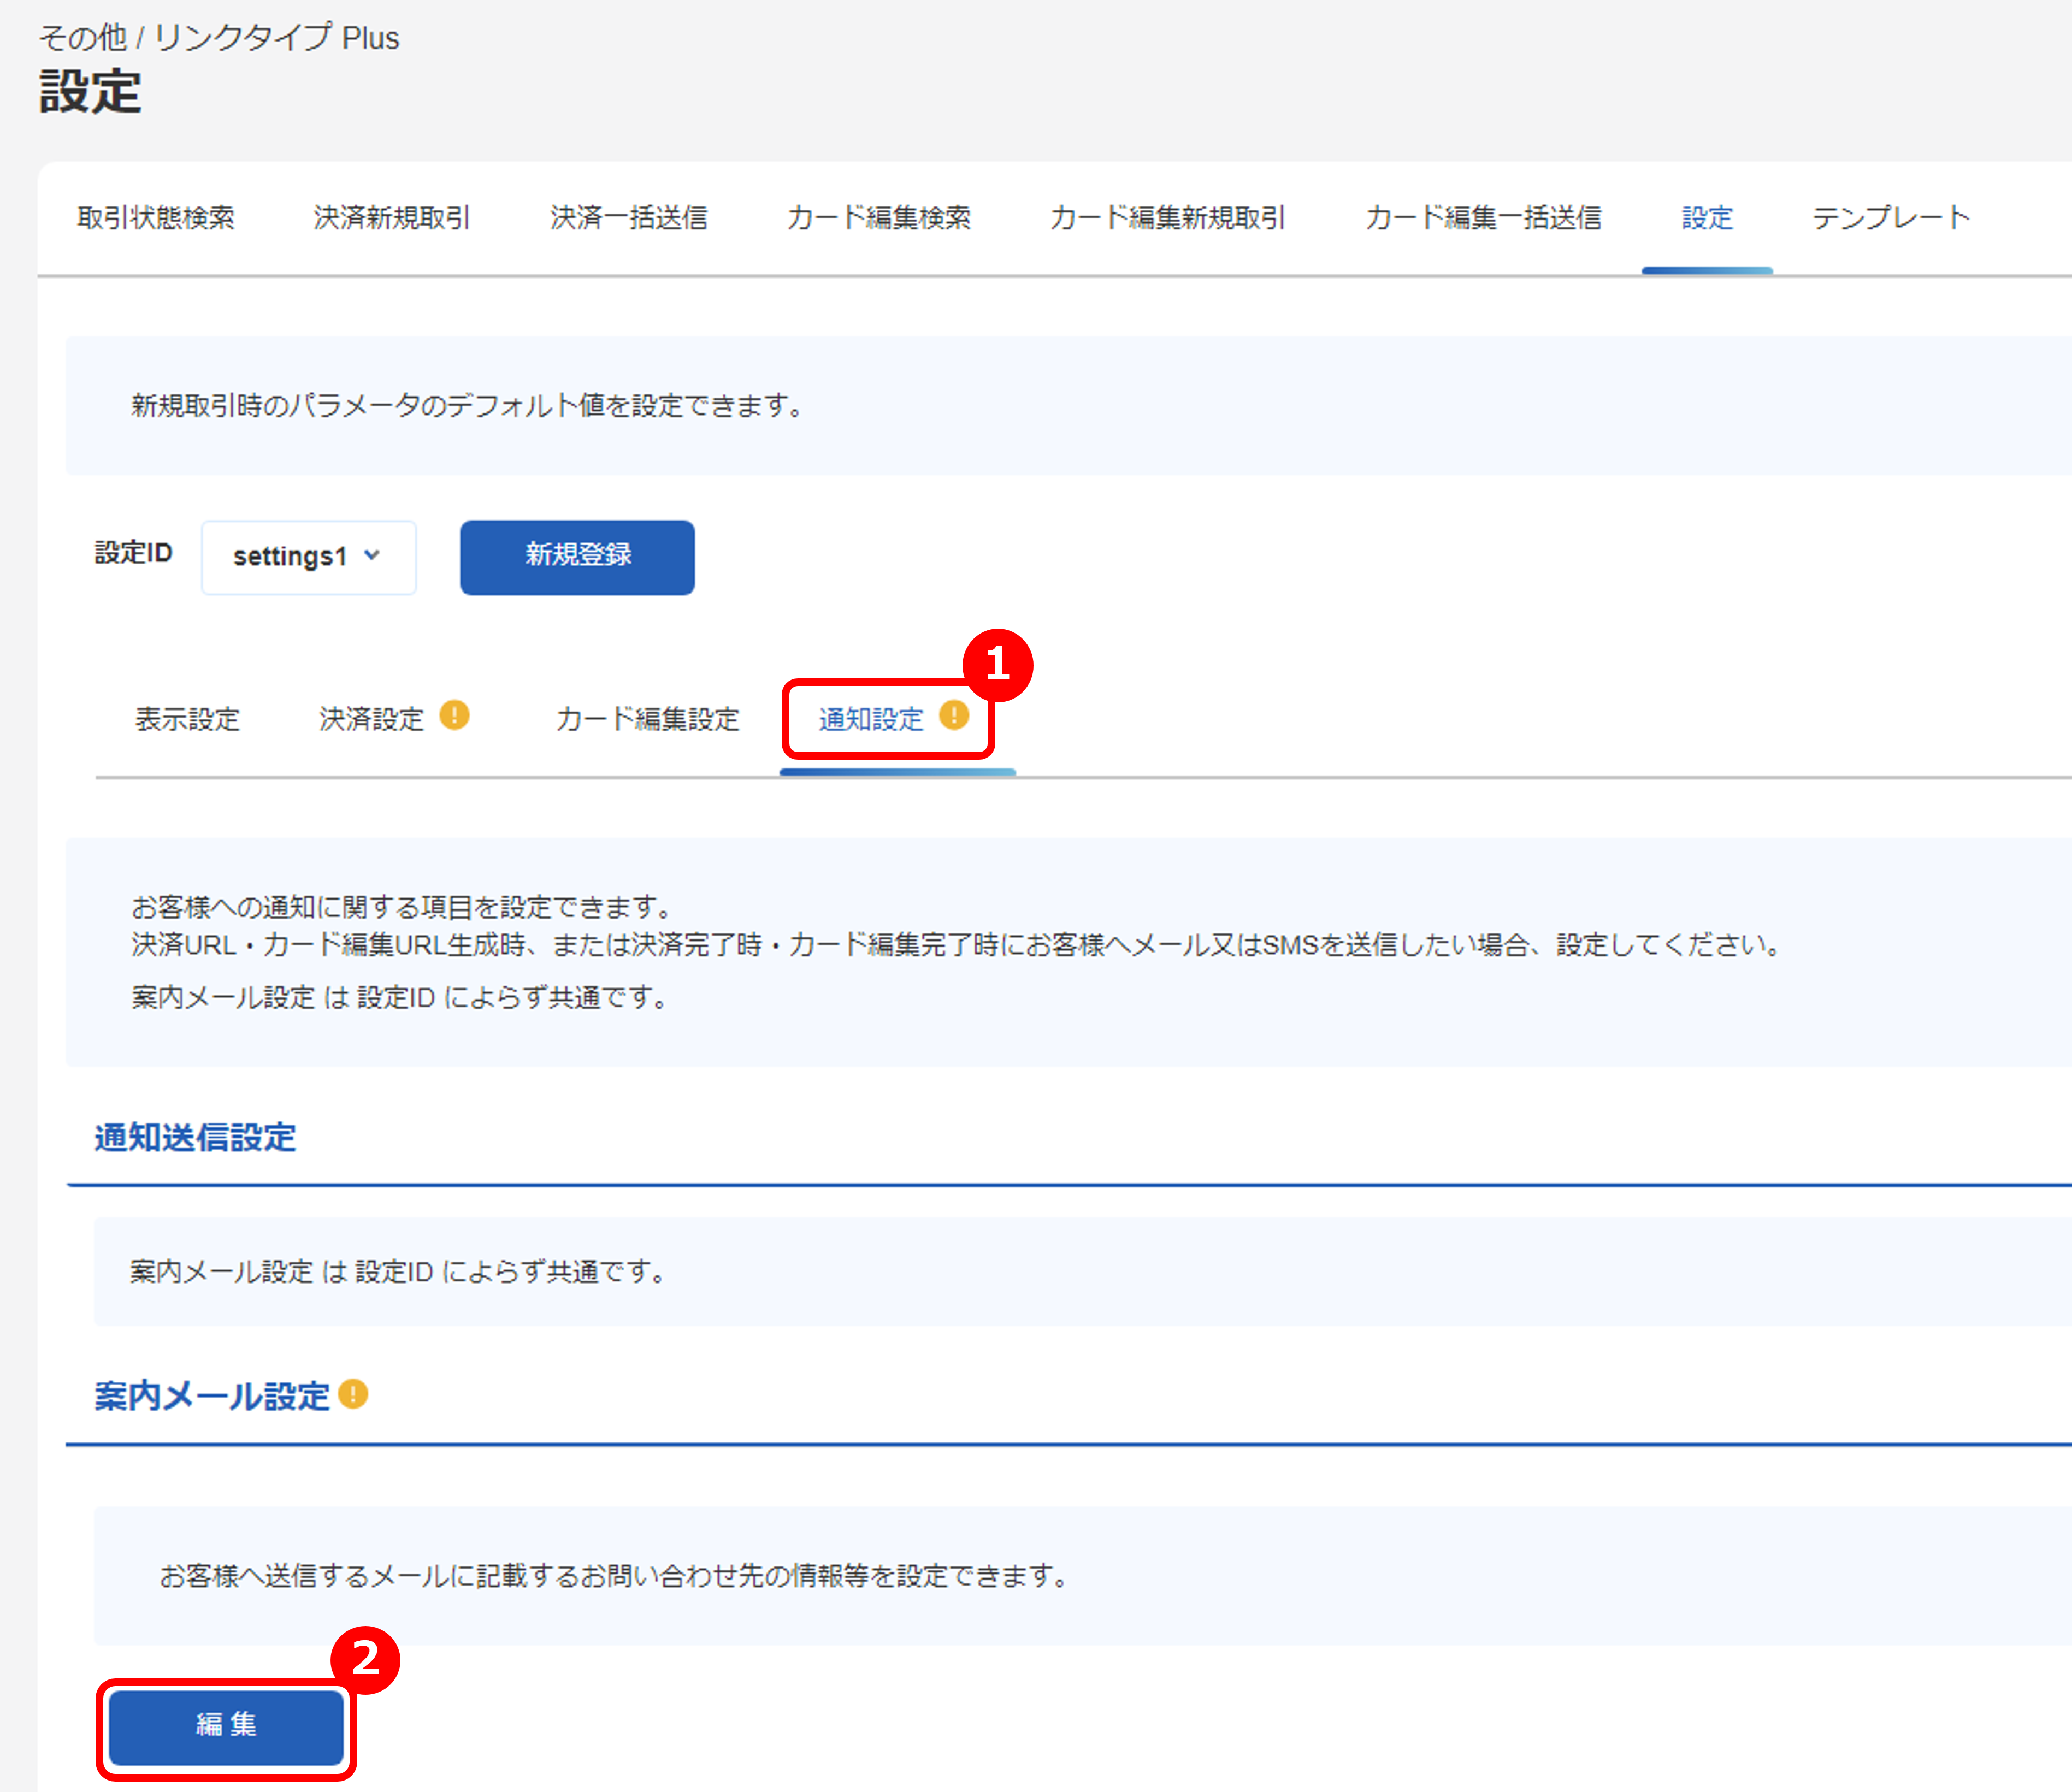Screen dimensions: 2072x1792
Task: Click text お客様へ送信するメールに記載するお問い合わせ先の情報等を設定できます。
Action: tap(614, 1576)
